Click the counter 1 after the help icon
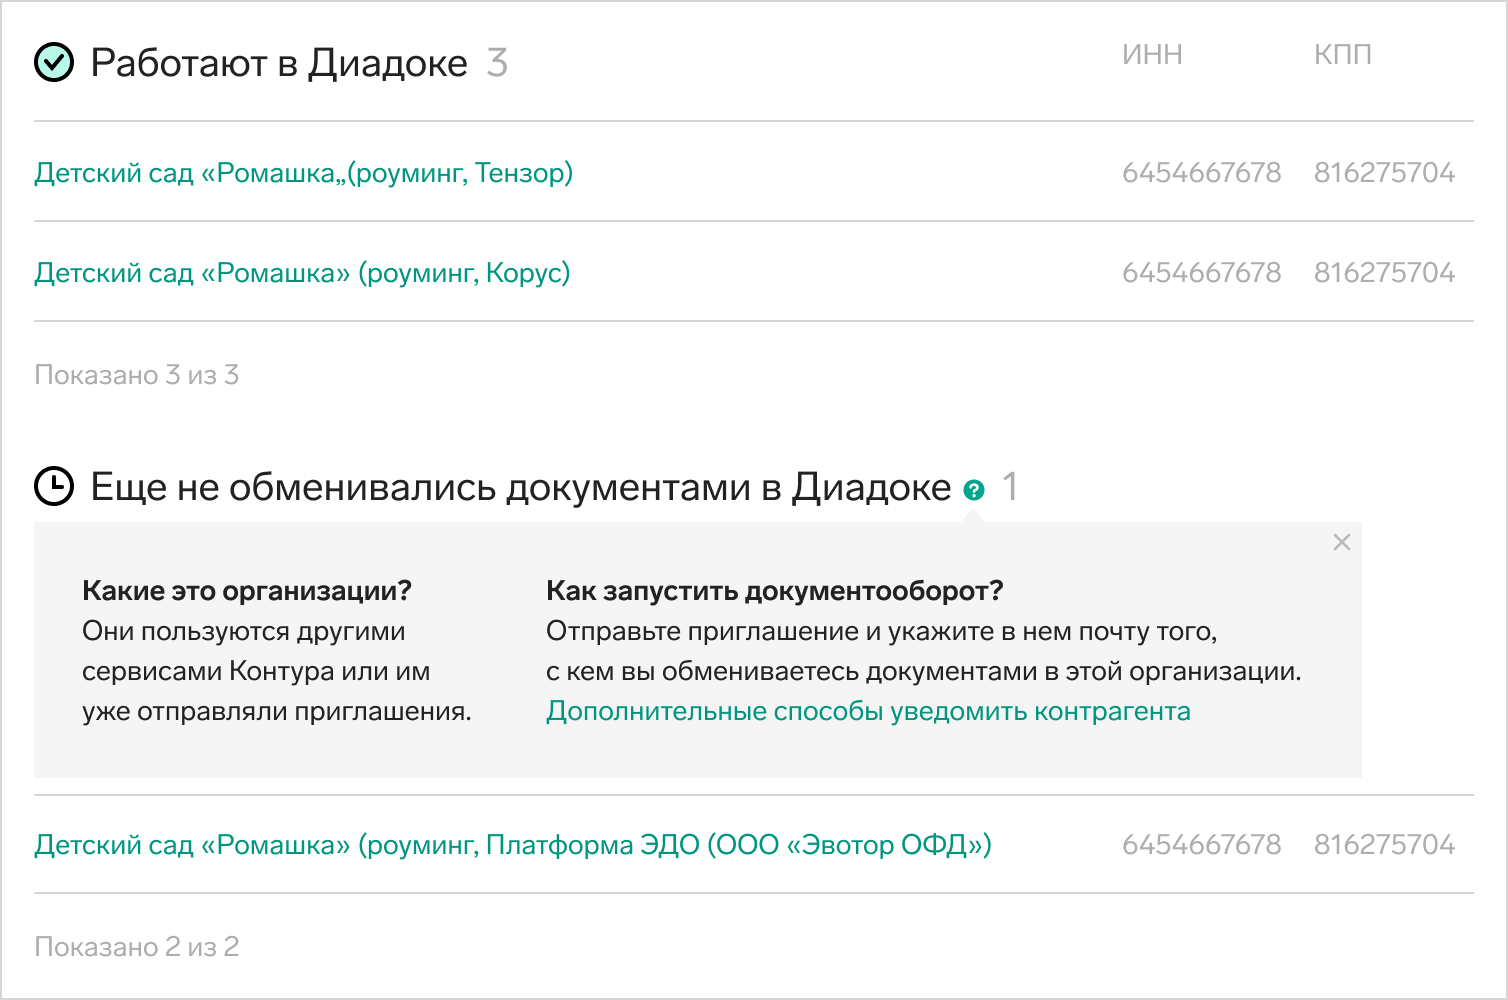 1010,487
